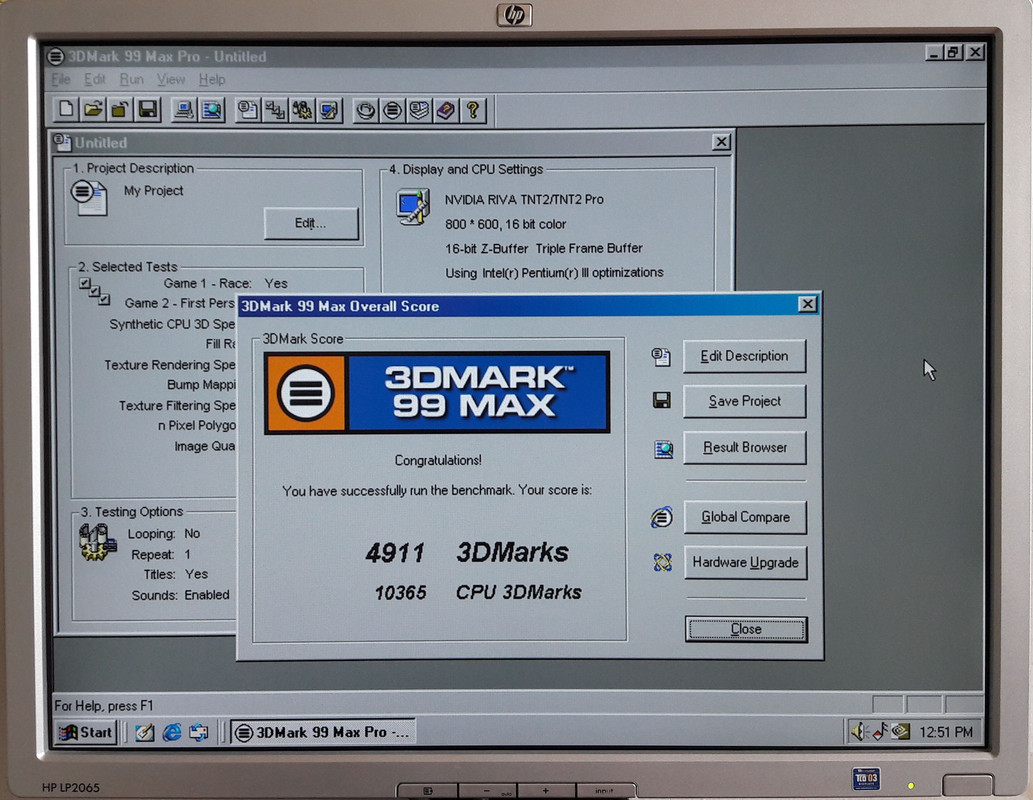Click the stacked pages batch toolbar icon
Screen dimensions: 1033x800
tap(419, 110)
